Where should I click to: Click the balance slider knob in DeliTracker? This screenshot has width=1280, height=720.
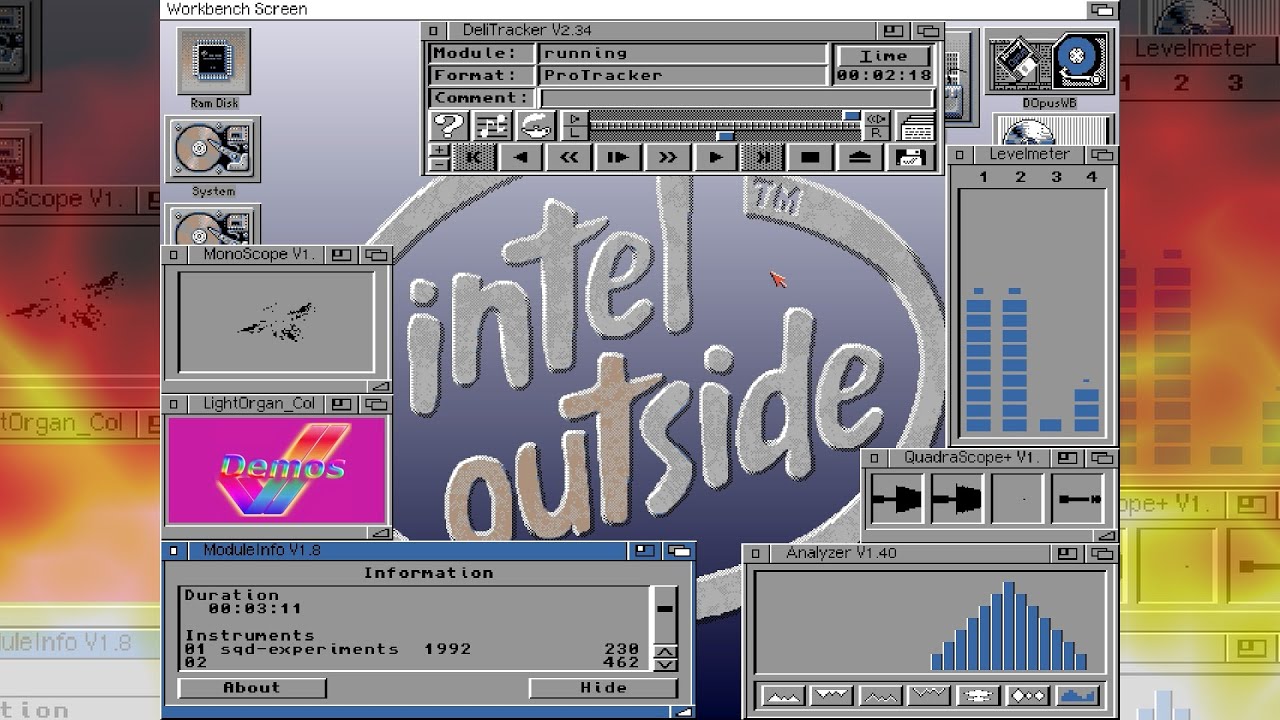725,135
